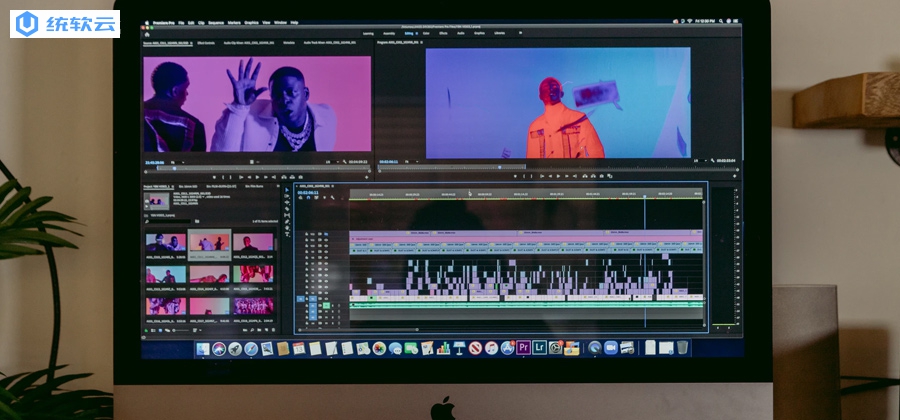Switch Project panel to List view
Image resolution: width=900 pixels, height=420 pixels.
(153, 330)
